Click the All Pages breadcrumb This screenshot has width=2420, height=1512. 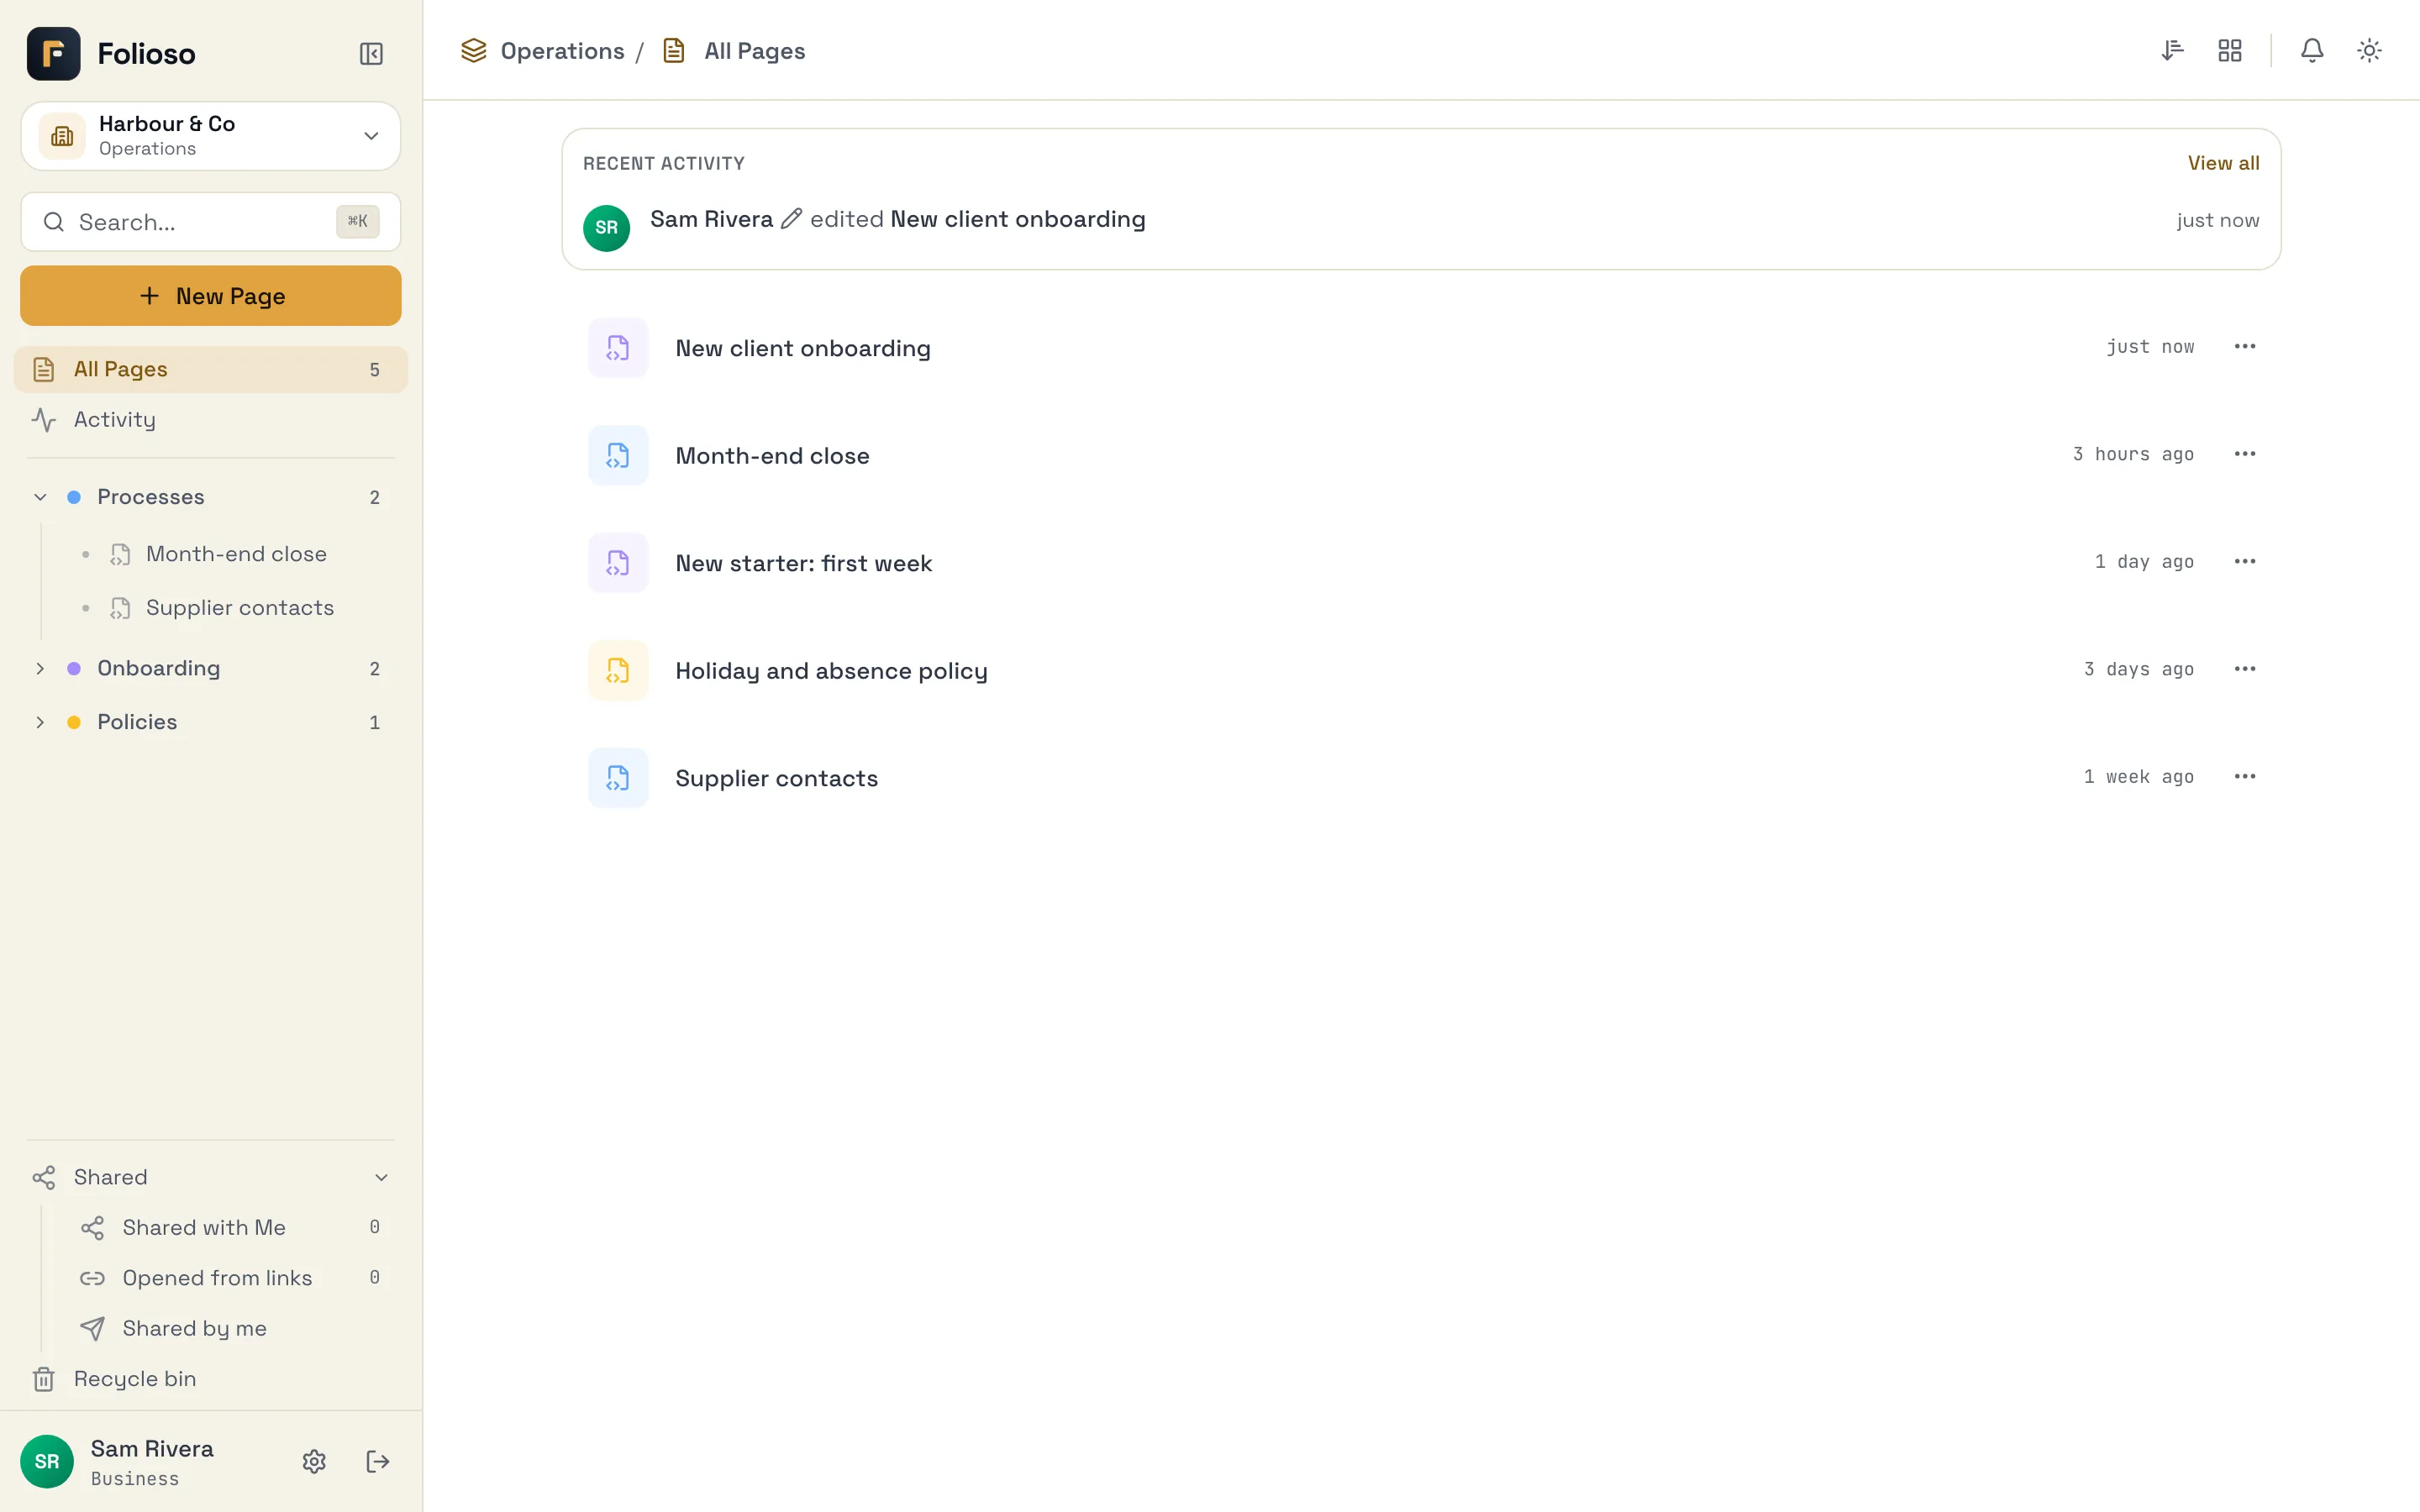click(x=754, y=51)
